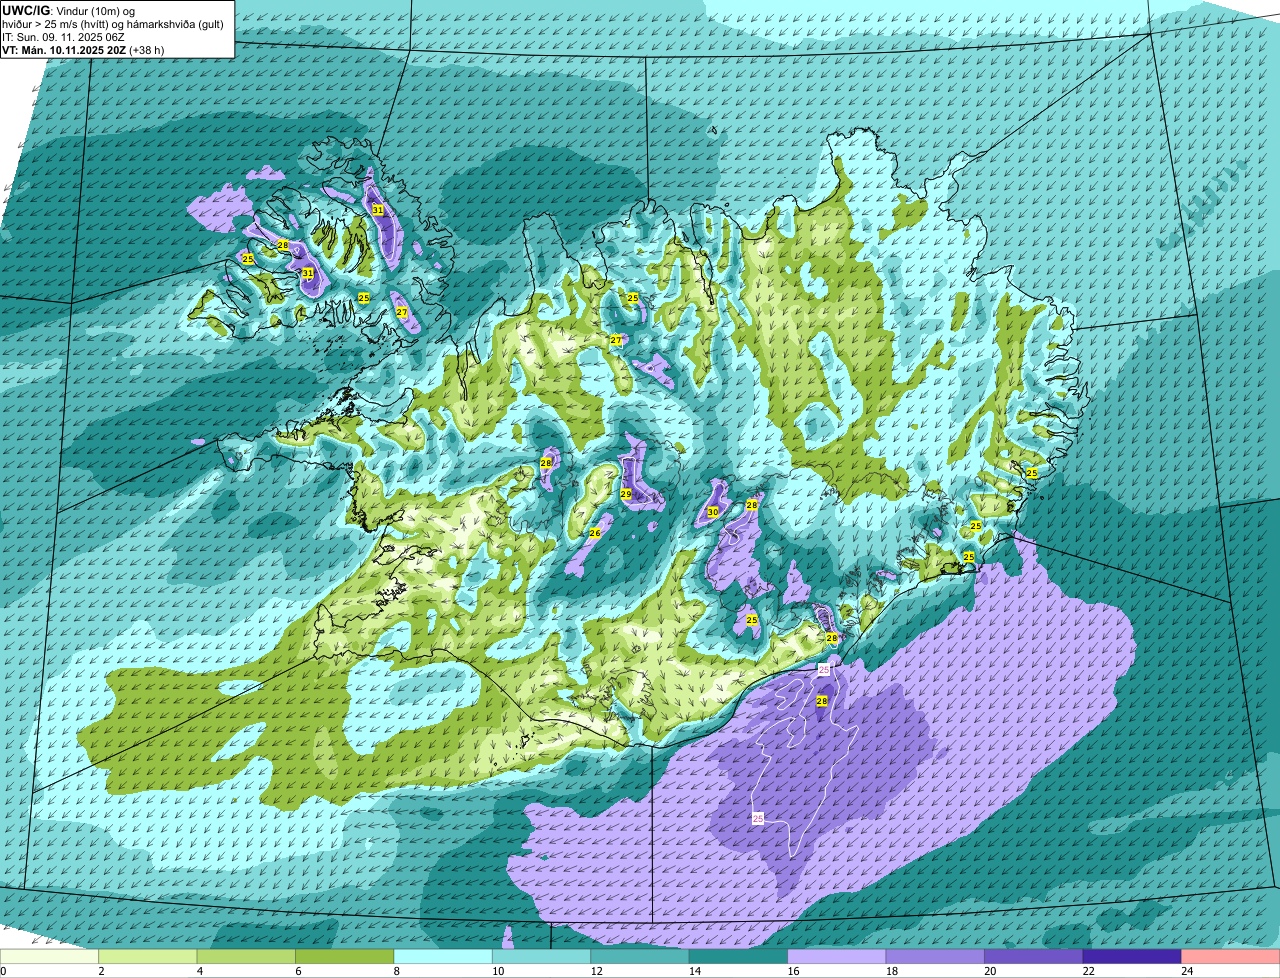
Task: Click the 0–2 m/s legend color swatch
Action: pyautogui.click(x=49, y=956)
